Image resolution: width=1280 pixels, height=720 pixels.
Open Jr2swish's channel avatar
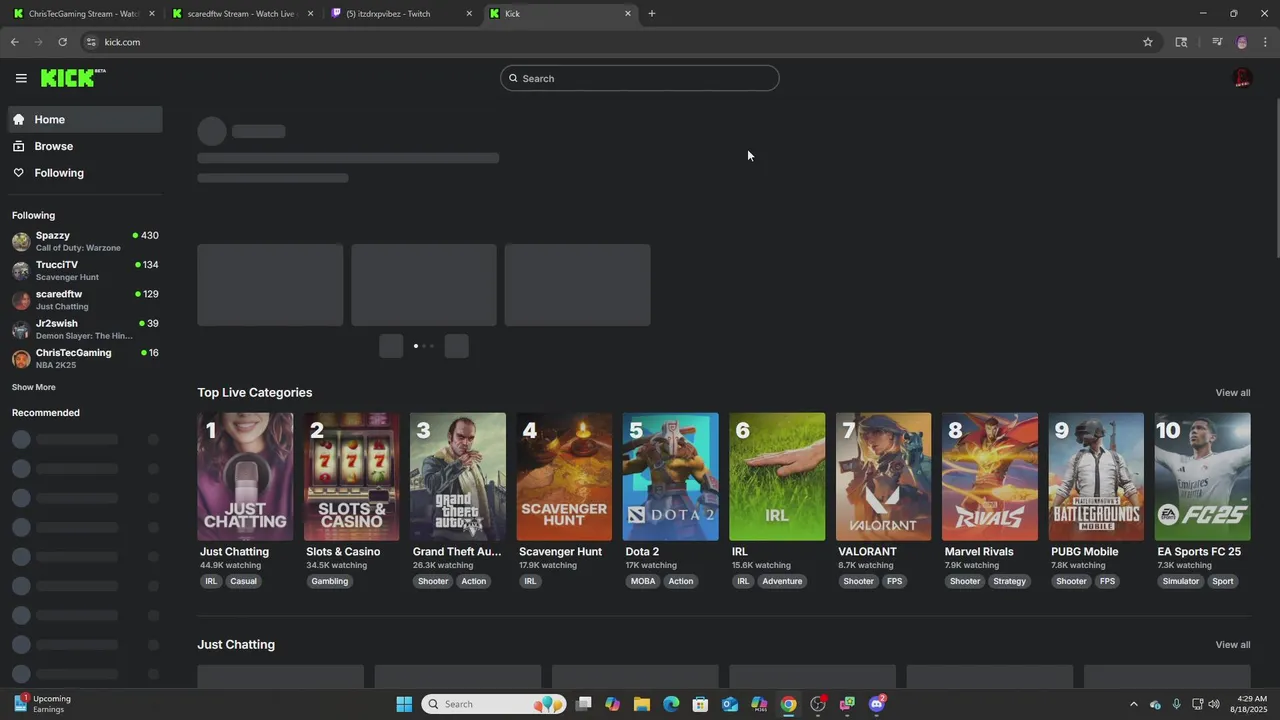(x=21, y=329)
